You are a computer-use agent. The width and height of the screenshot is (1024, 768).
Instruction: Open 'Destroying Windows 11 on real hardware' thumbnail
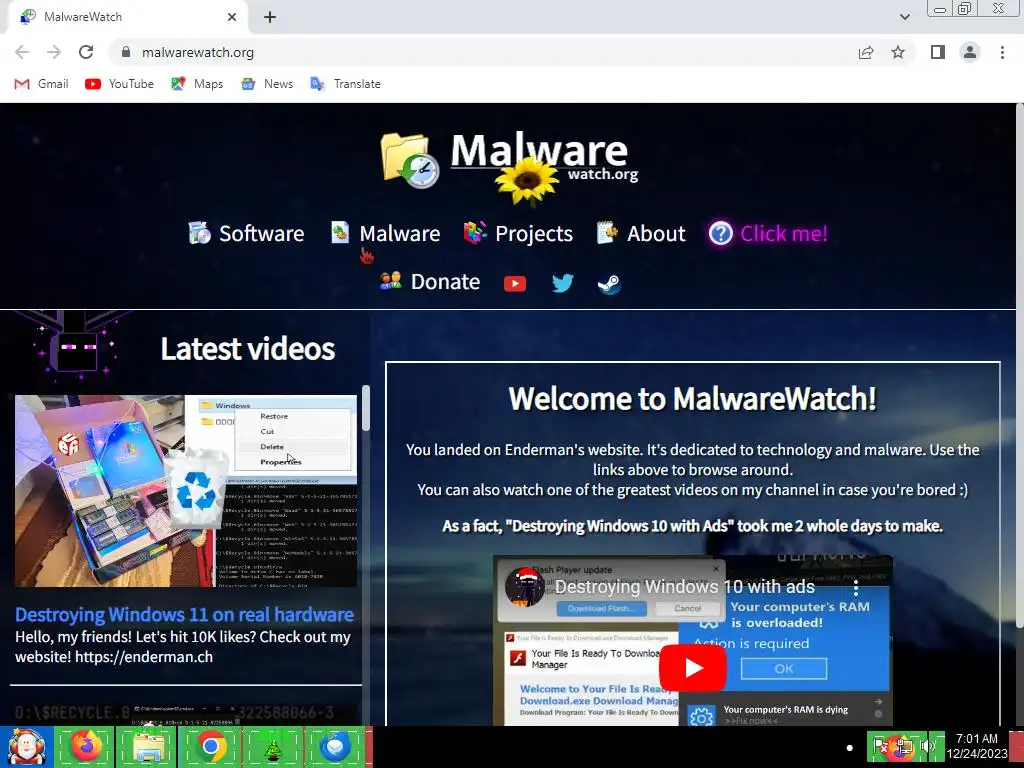pyautogui.click(x=186, y=491)
